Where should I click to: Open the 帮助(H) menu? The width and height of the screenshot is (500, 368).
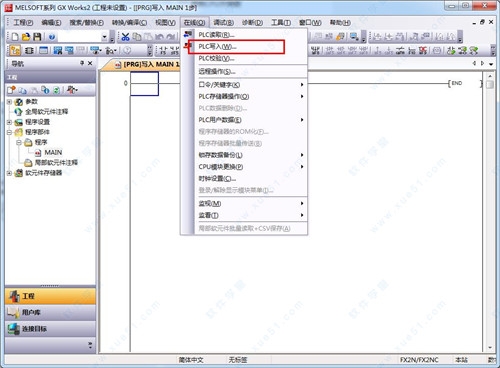click(x=340, y=23)
